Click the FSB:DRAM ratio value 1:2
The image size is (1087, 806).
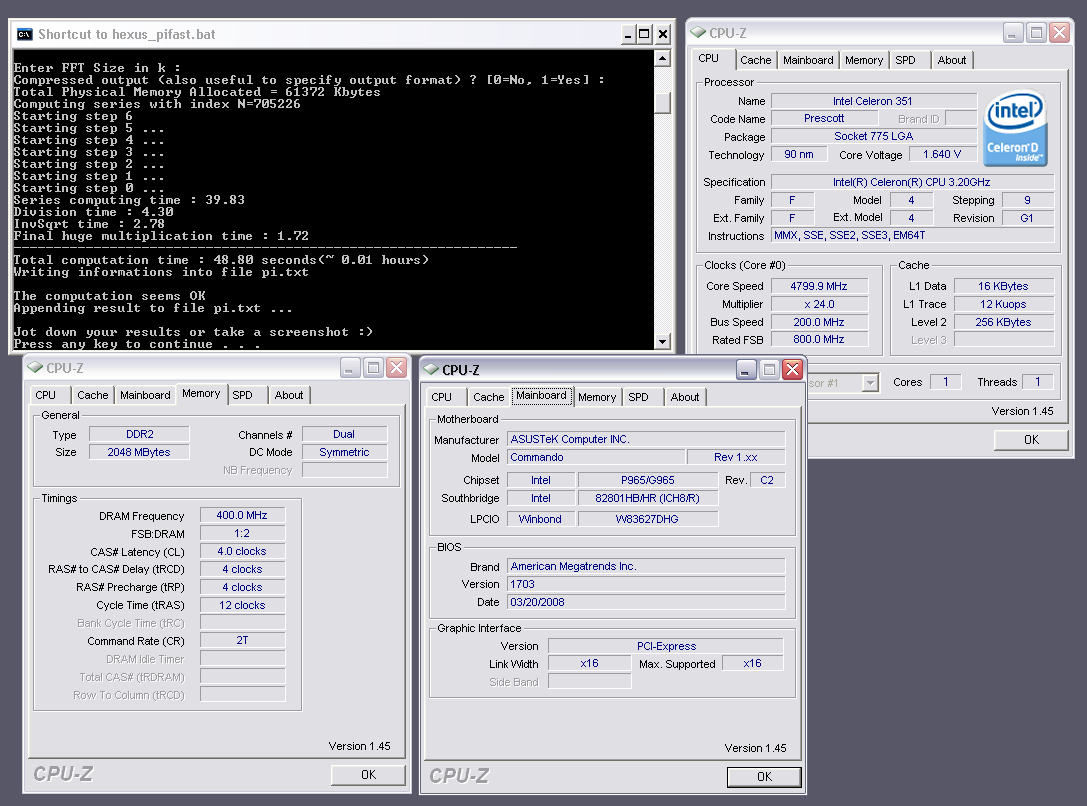tap(242, 534)
